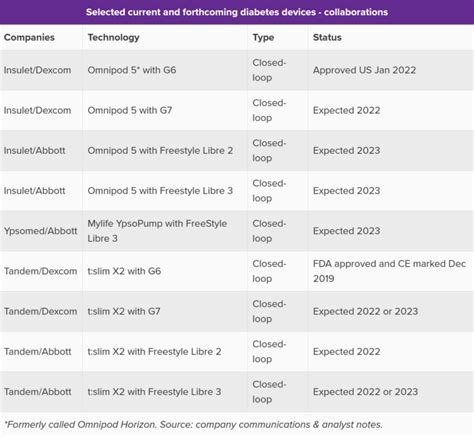Click Omnipod 5 with Freestyle Libre 2
This screenshot has width=474, height=437.
(160, 151)
